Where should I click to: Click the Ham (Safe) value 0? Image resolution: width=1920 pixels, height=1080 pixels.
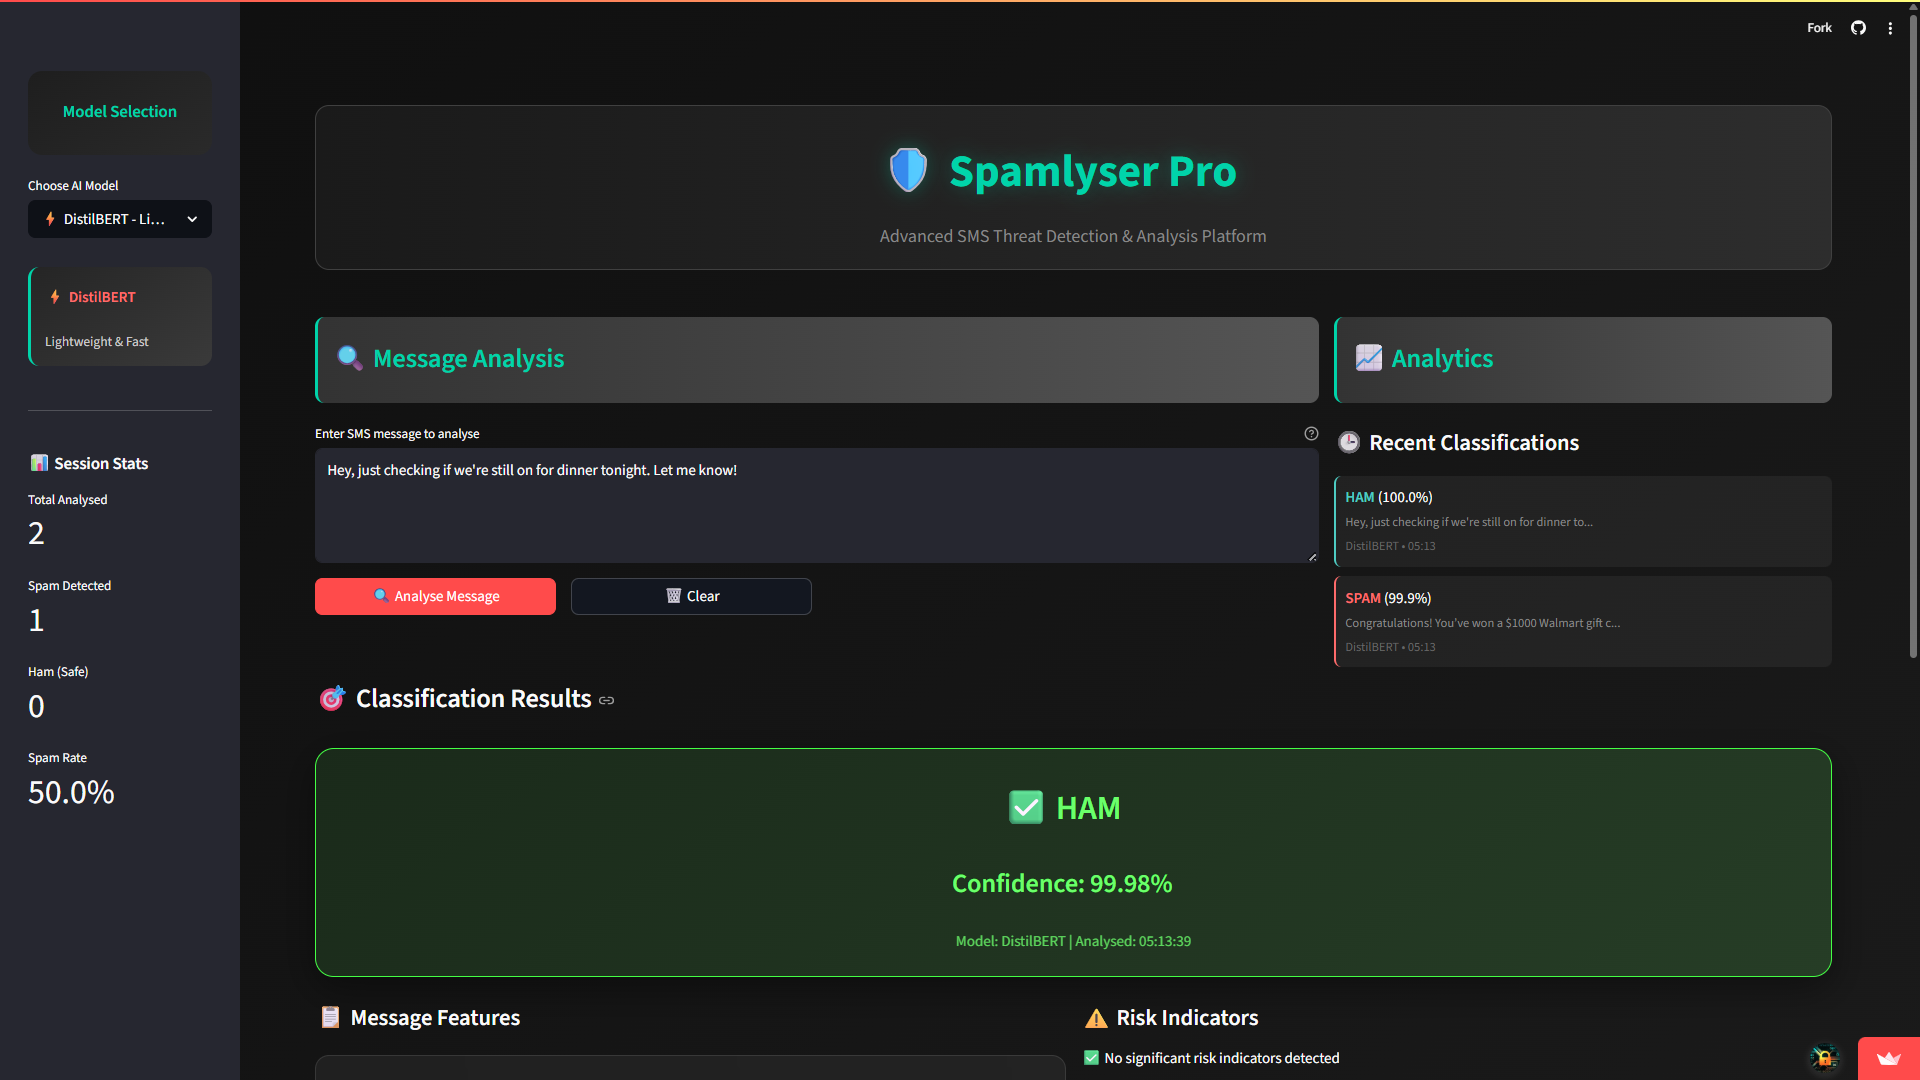pos(36,707)
